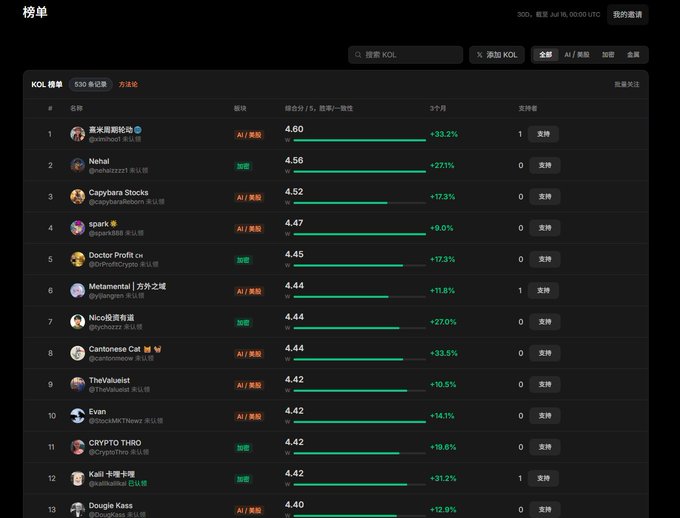Click 支持 for Nico投資有道
680x518 pixels.
point(545,321)
